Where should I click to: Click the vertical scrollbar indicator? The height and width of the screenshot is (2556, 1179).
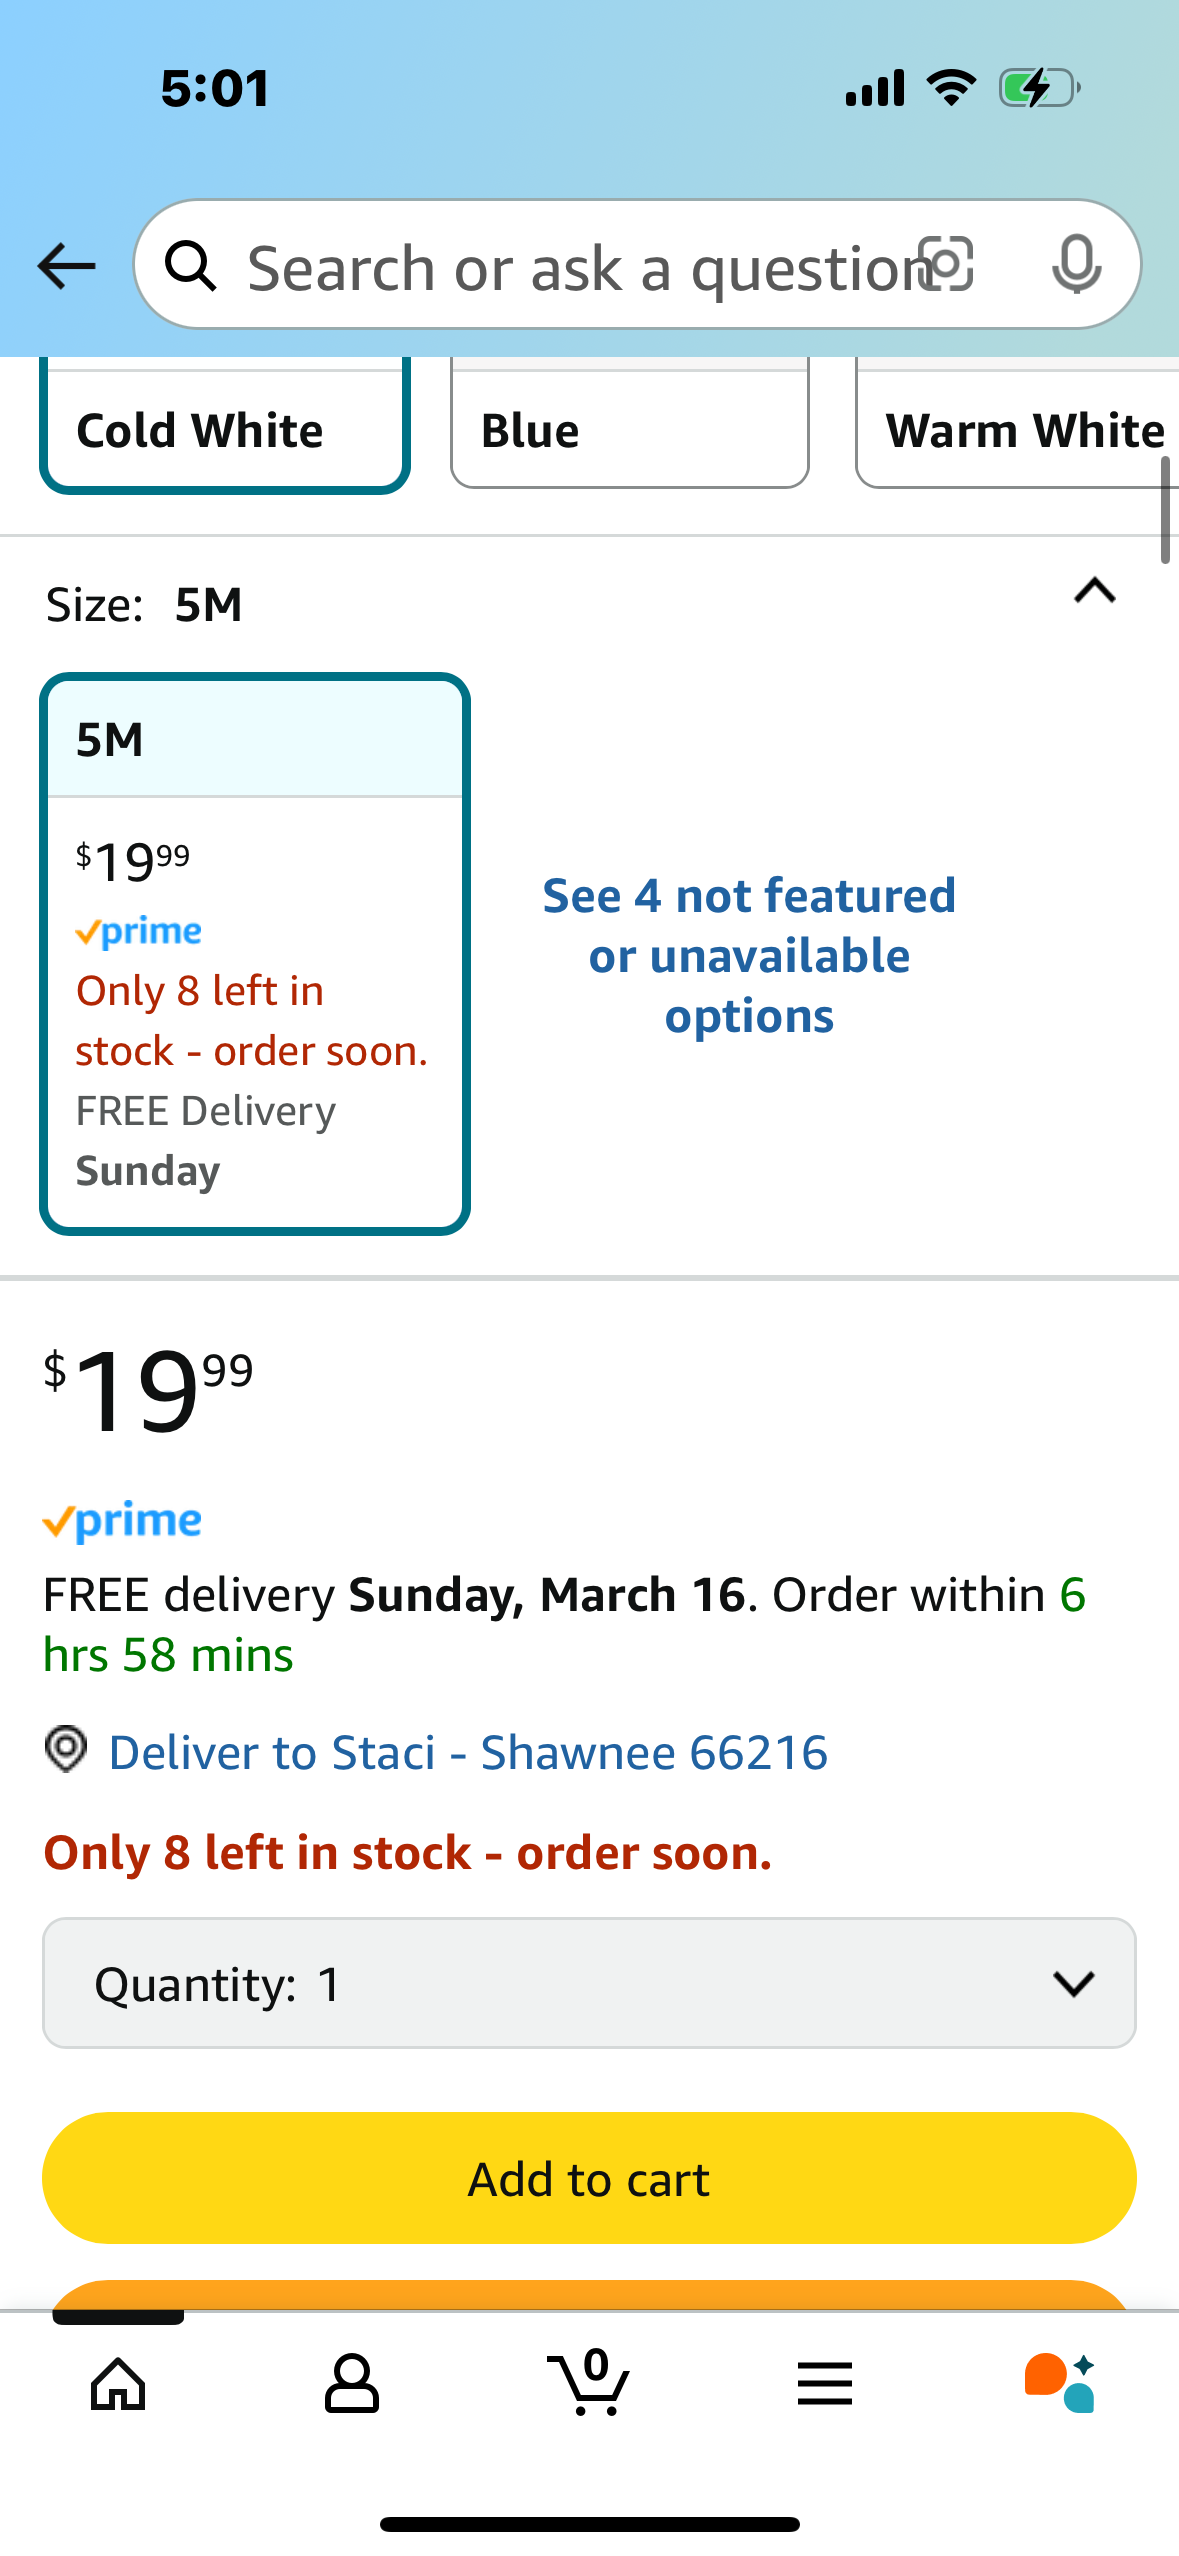coord(1165,511)
